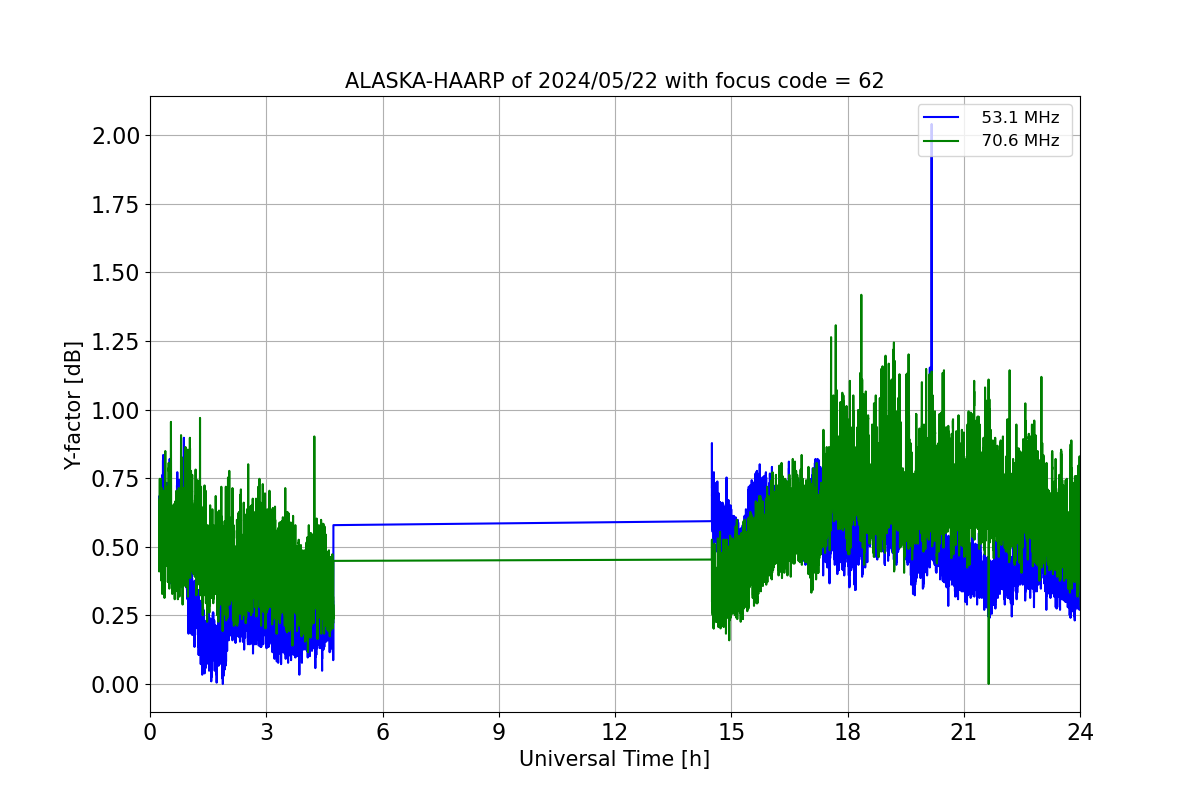Image resolution: width=1200 pixels, height=800 pixels.
Task: Click the green dip to zero near 21.6 h
Action: click(x=988, y=682)
